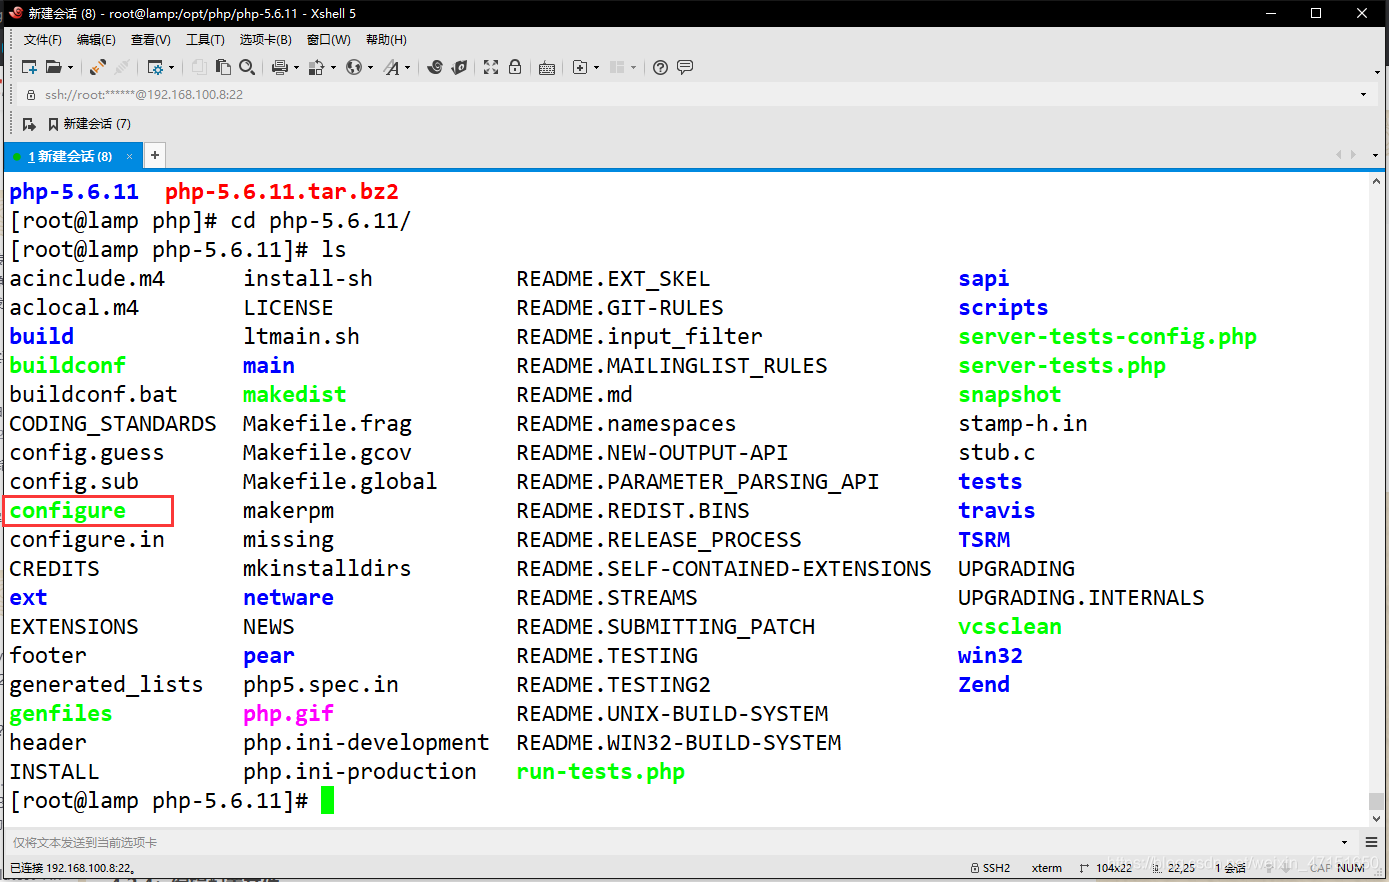This screenshot has width=1389, height=882.
Task: Toggle full screen mode icon
Action: coord(491,67)
